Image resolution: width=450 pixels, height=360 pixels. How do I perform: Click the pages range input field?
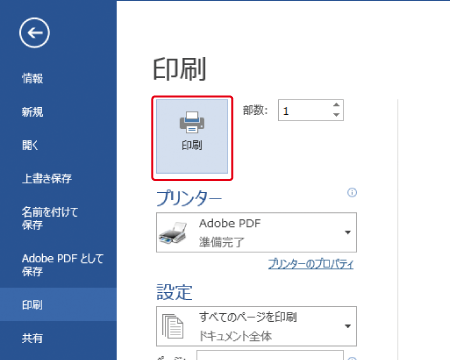[x=270, y=355]
